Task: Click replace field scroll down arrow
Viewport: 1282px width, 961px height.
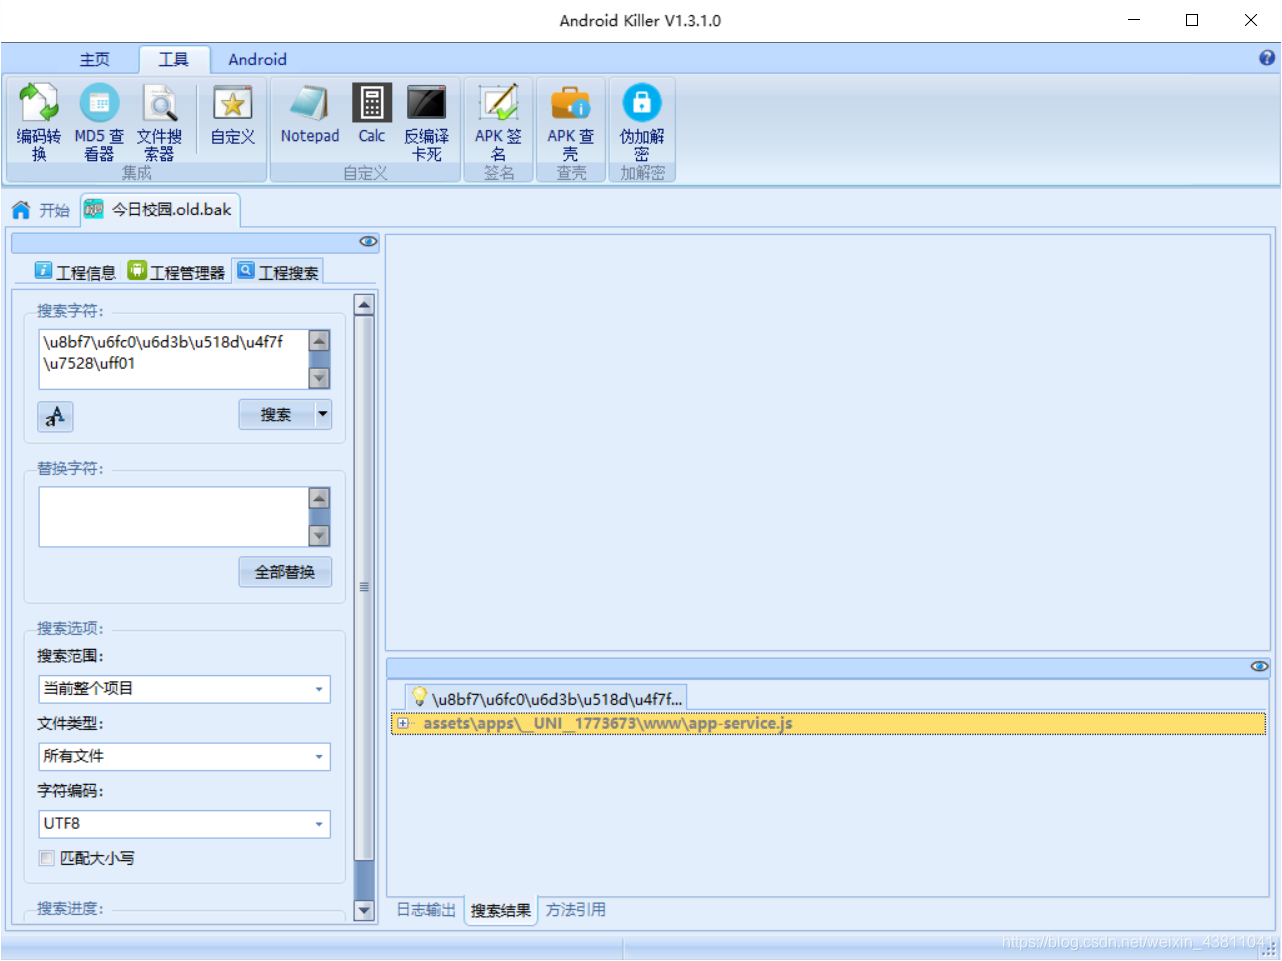Action: [x=319, y=536]
